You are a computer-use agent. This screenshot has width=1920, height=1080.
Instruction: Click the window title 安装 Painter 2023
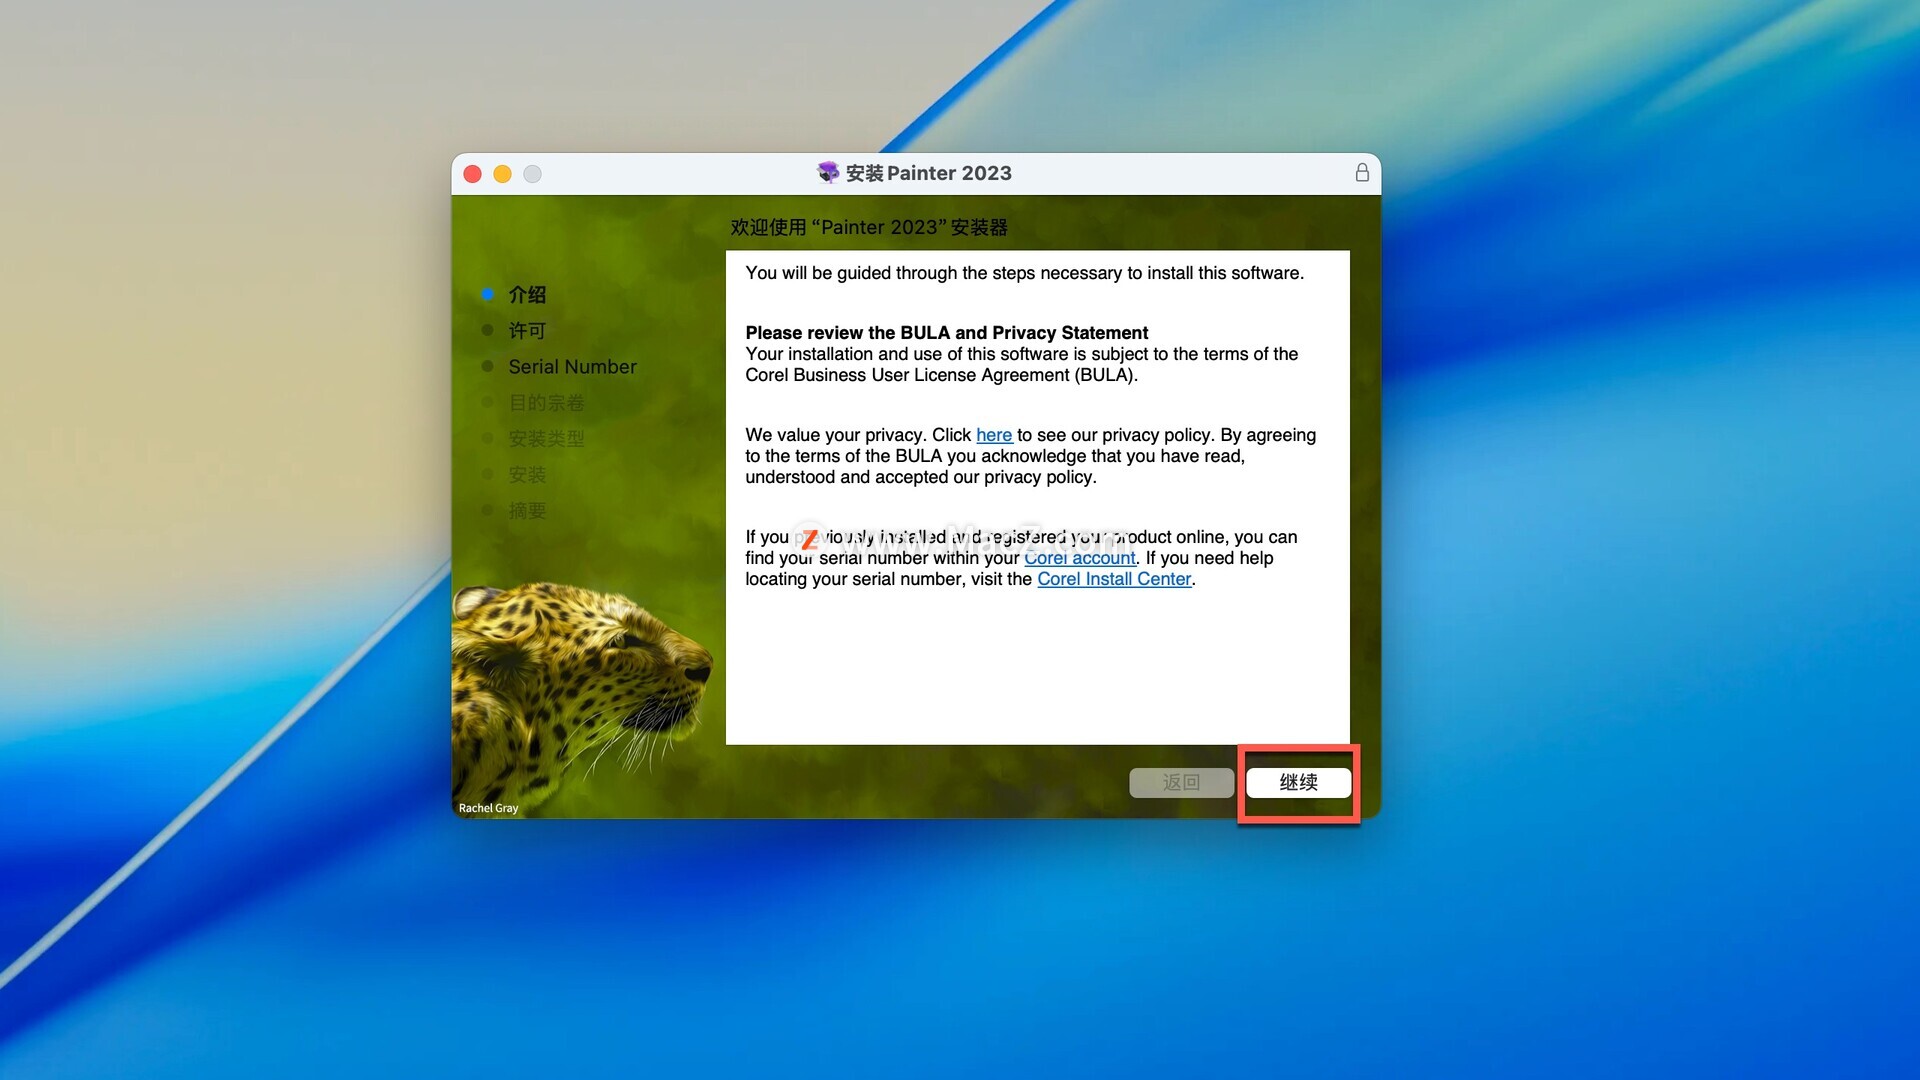coord(928,173)
